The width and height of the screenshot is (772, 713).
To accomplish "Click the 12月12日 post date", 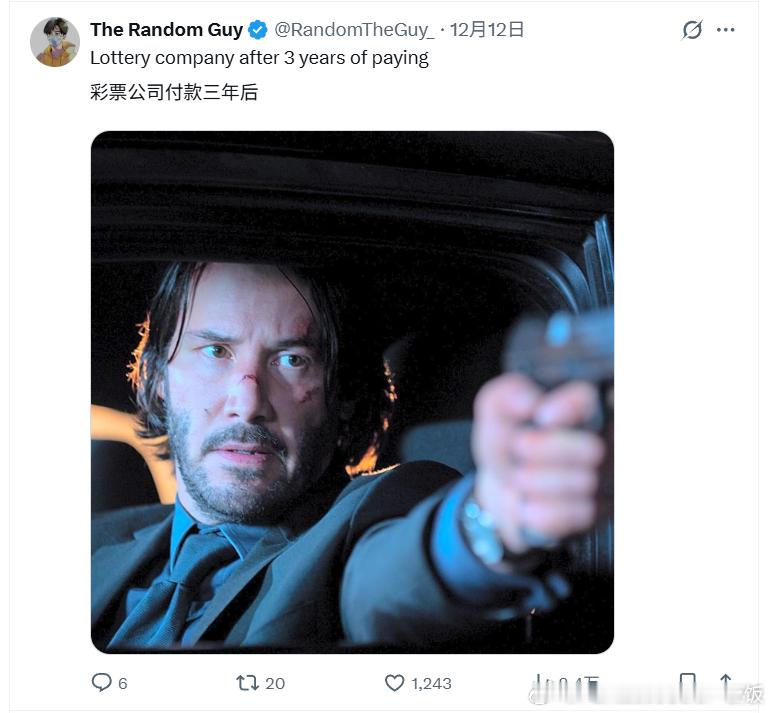I will (487, 30).
